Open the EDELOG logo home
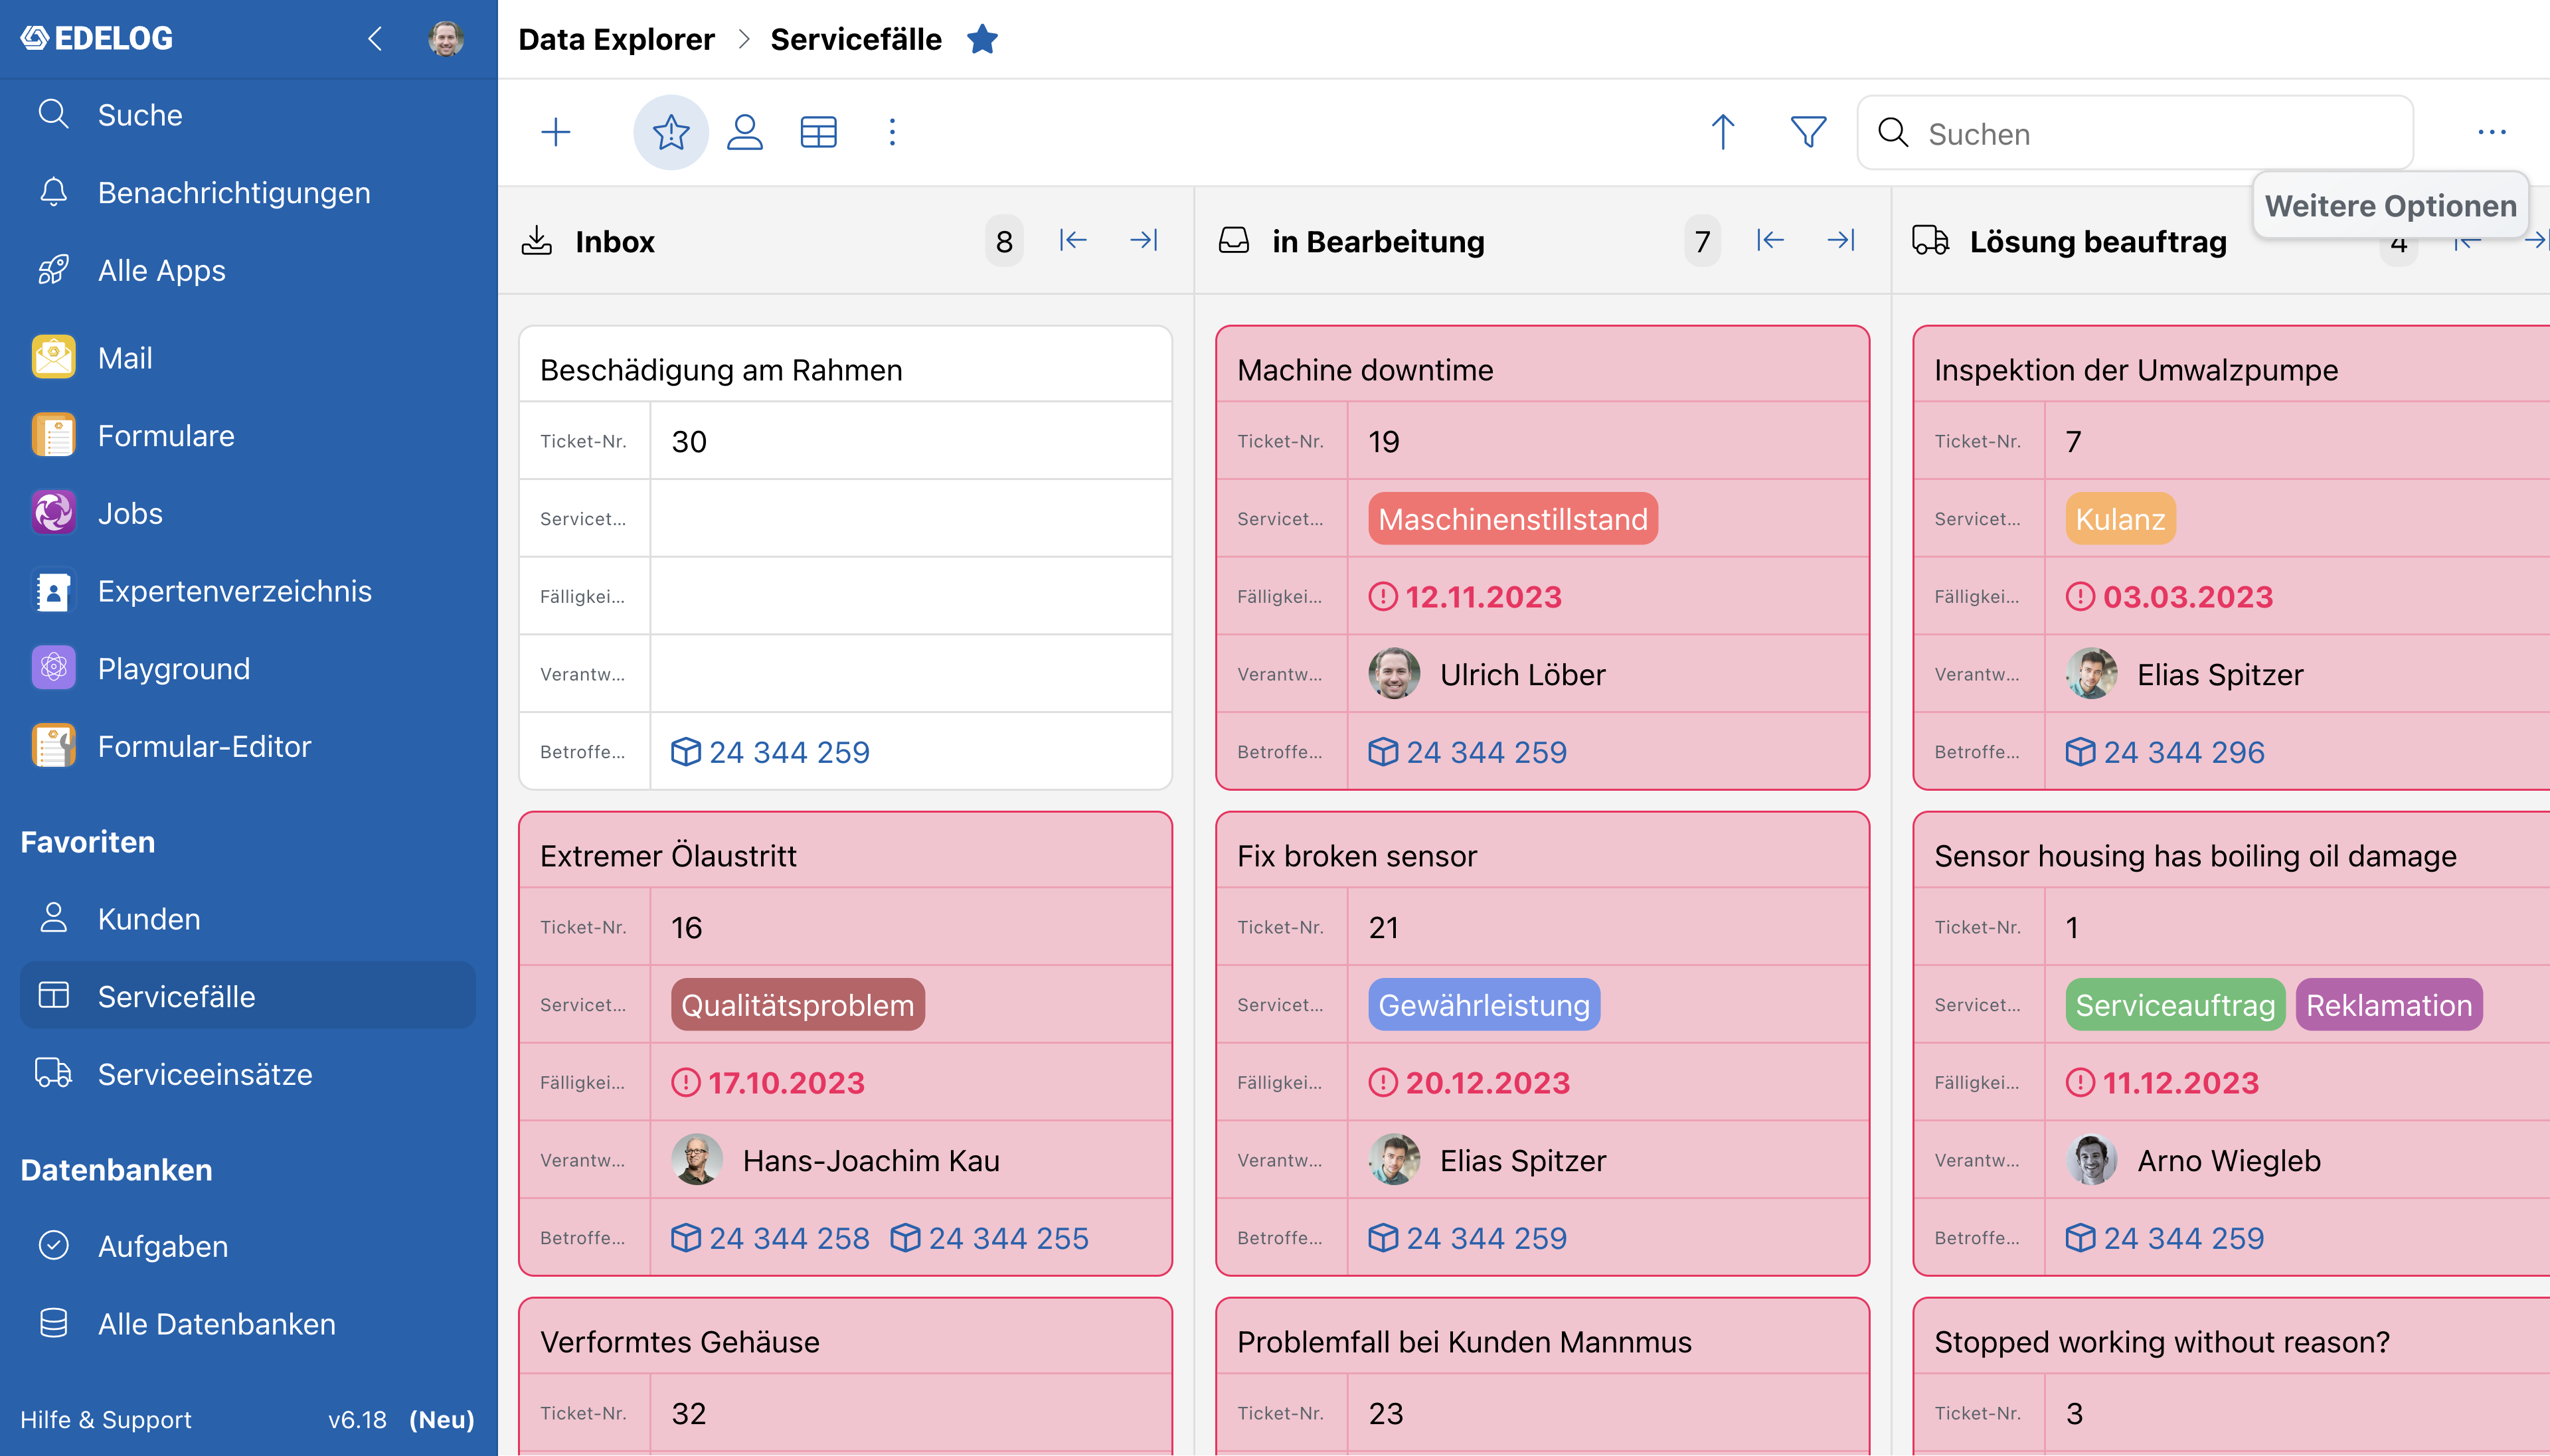The width and height of the screenshot is (2550, 1456). pos(97,38)
